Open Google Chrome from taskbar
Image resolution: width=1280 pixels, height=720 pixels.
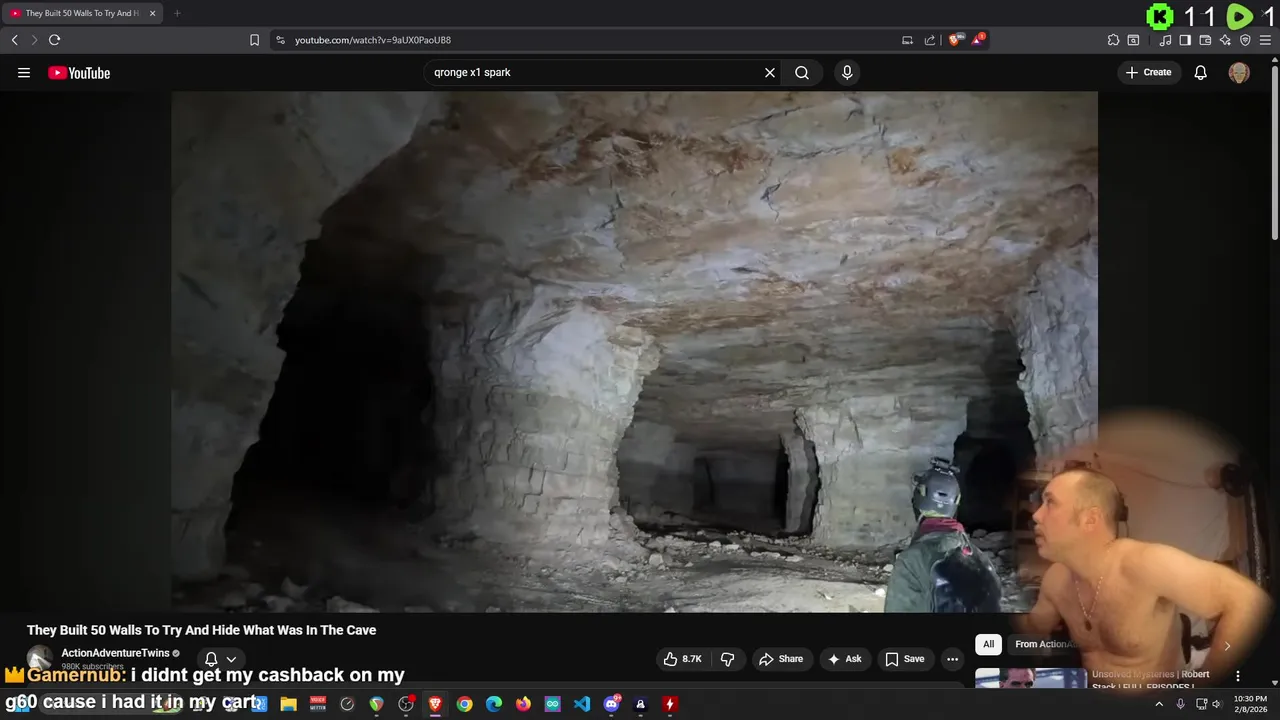point(464,704)
